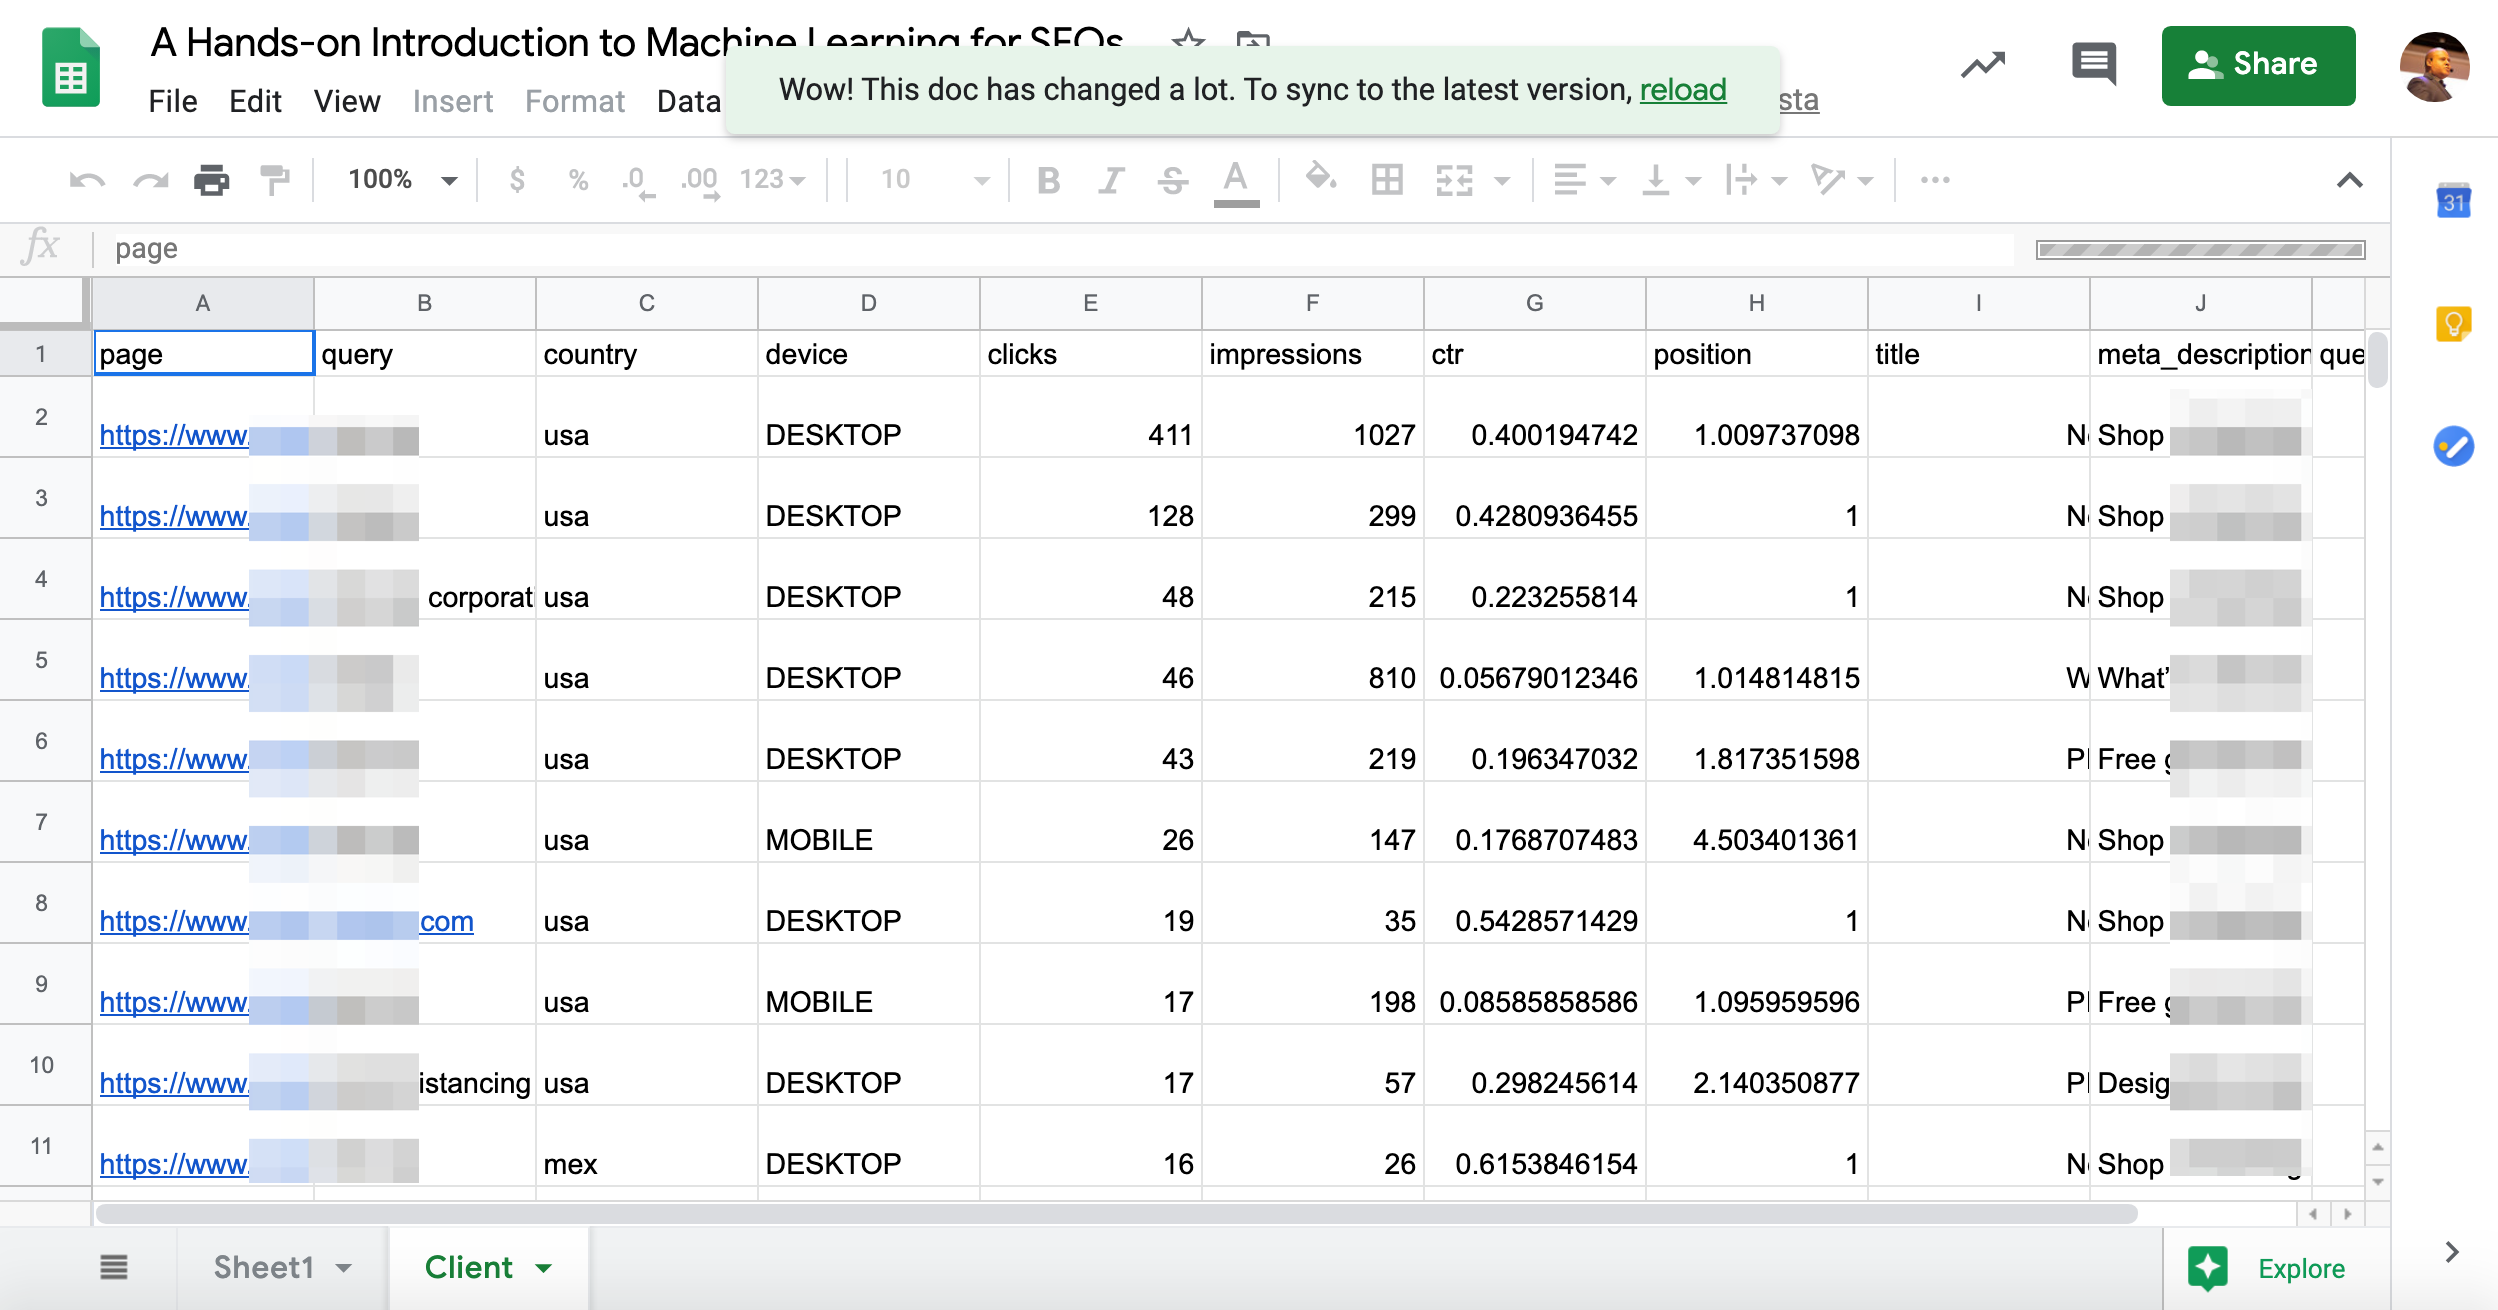This screenshot has width=2498, height=1310.
Task: Click the reload link in notification
Action: click(x=1682, y=90)
